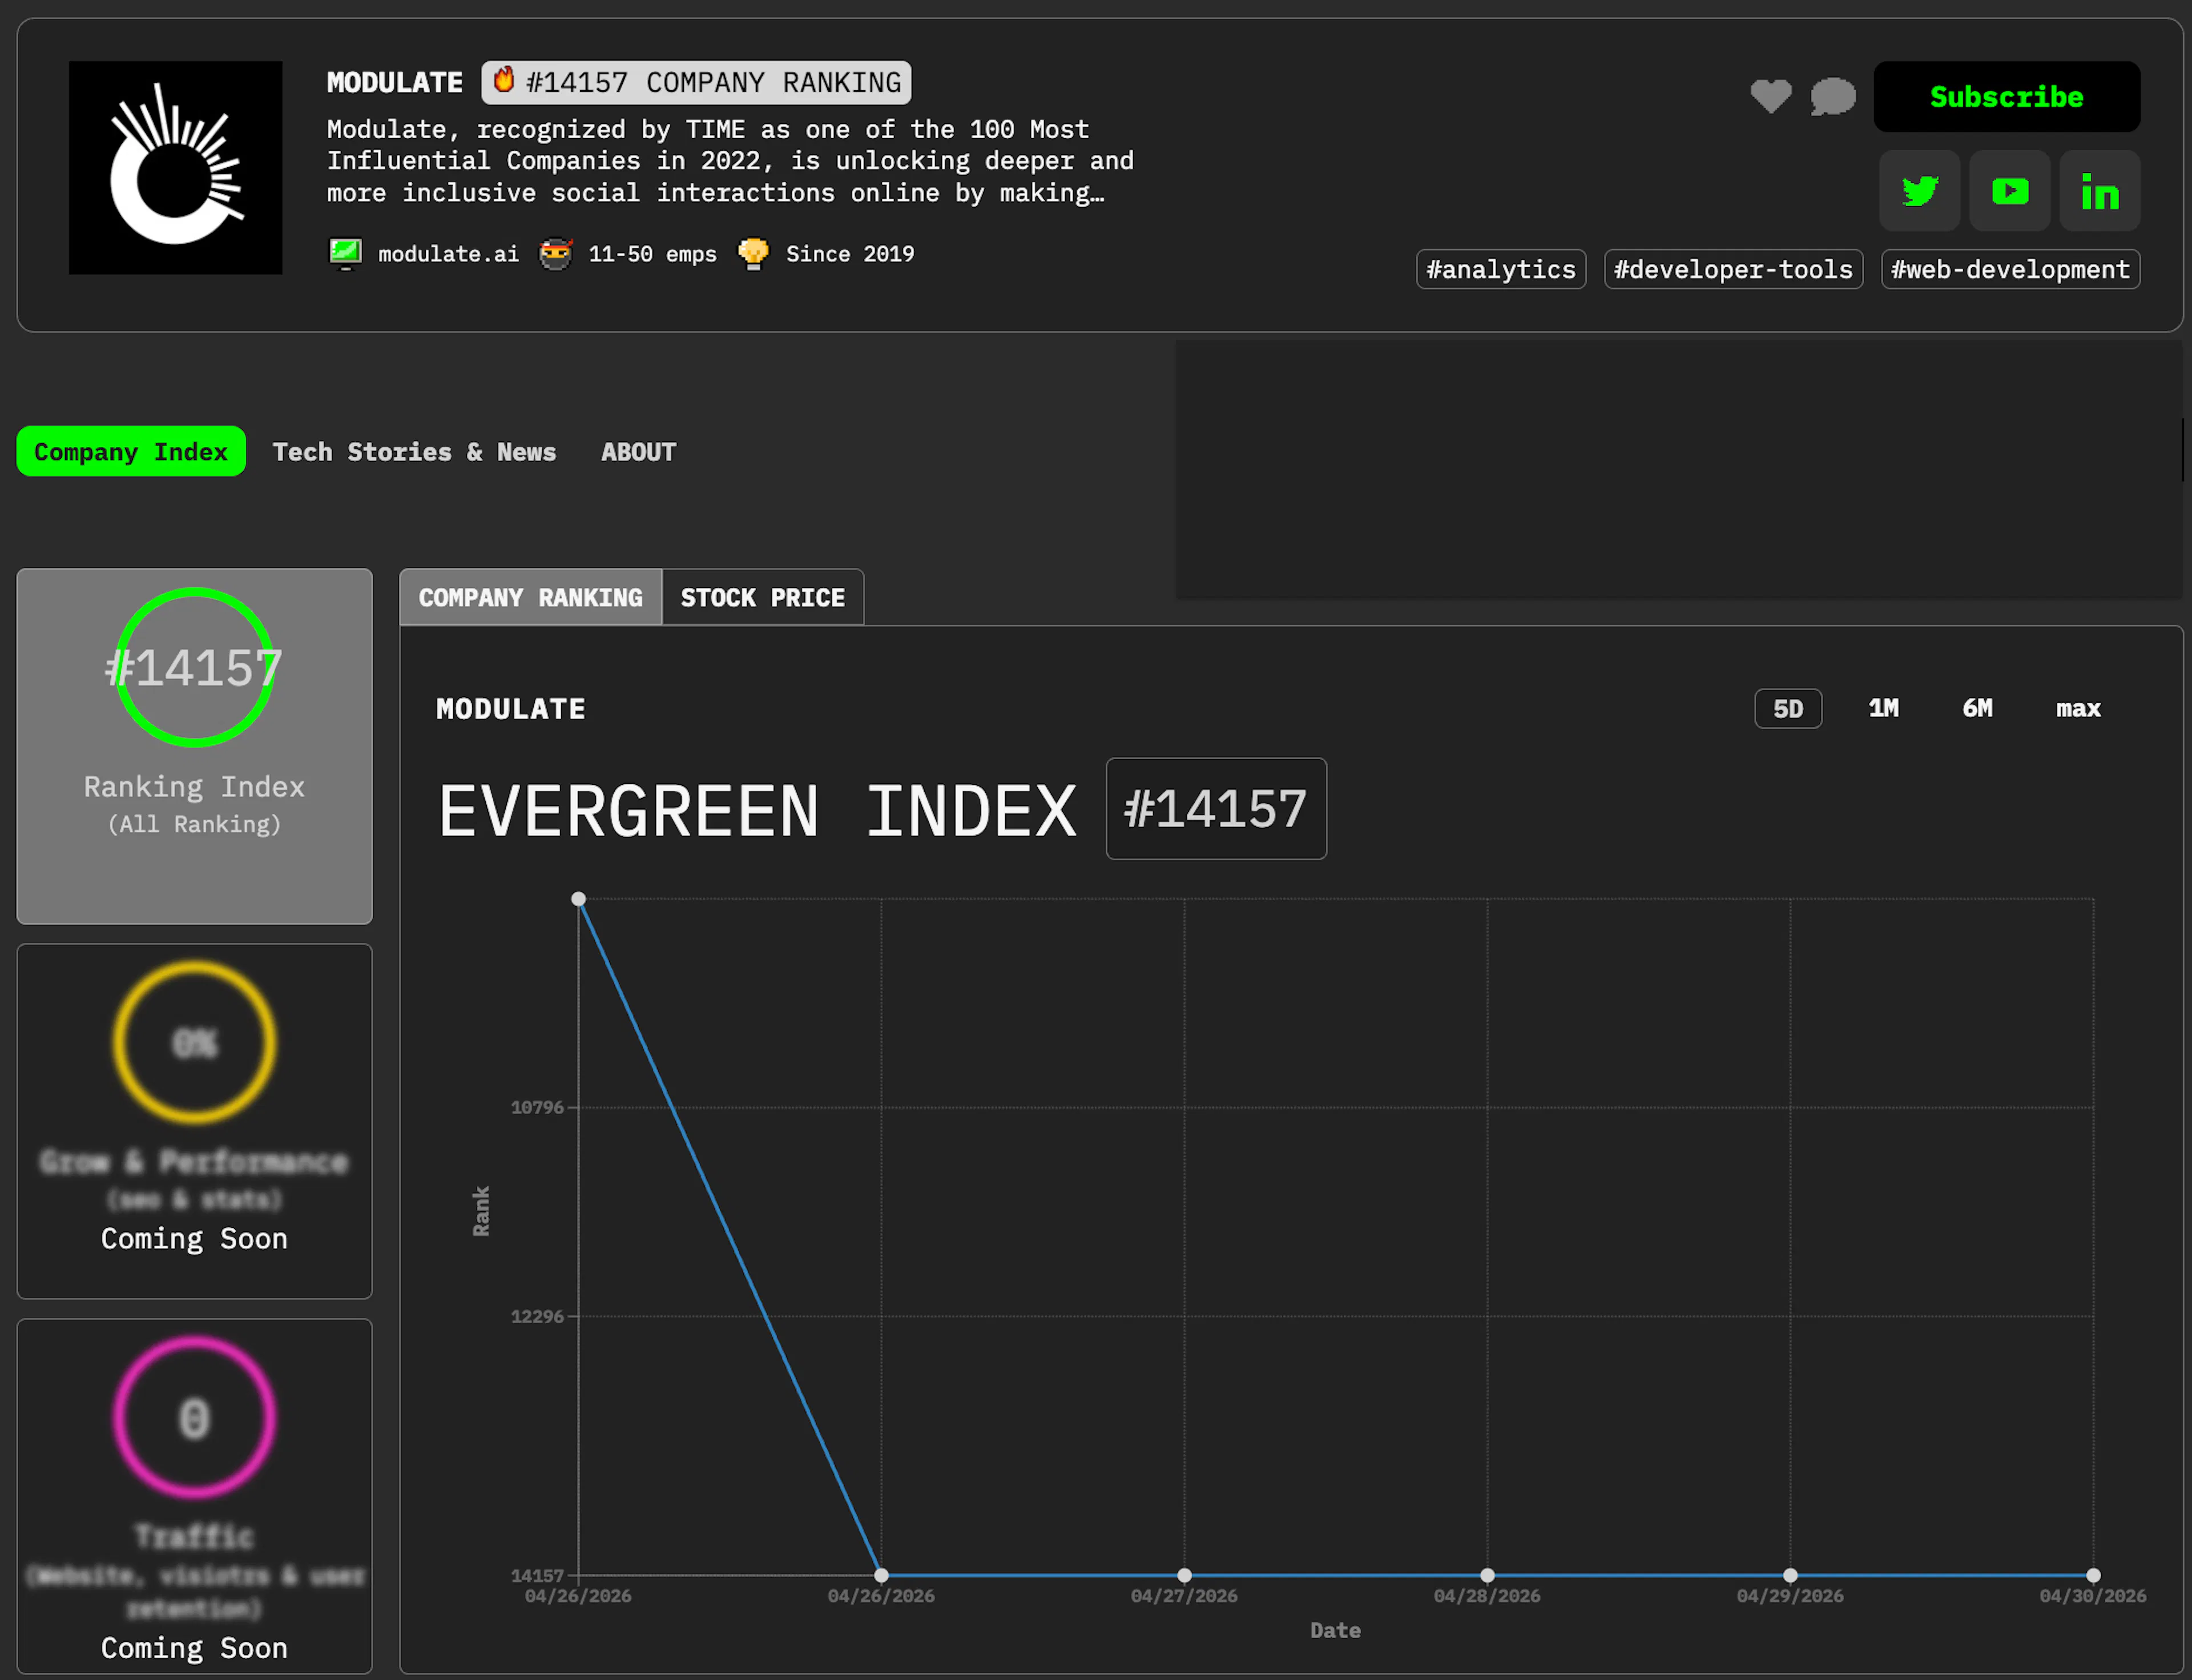
Task: Click the Modulate company logo thumbnail
Action: point(175,168)
